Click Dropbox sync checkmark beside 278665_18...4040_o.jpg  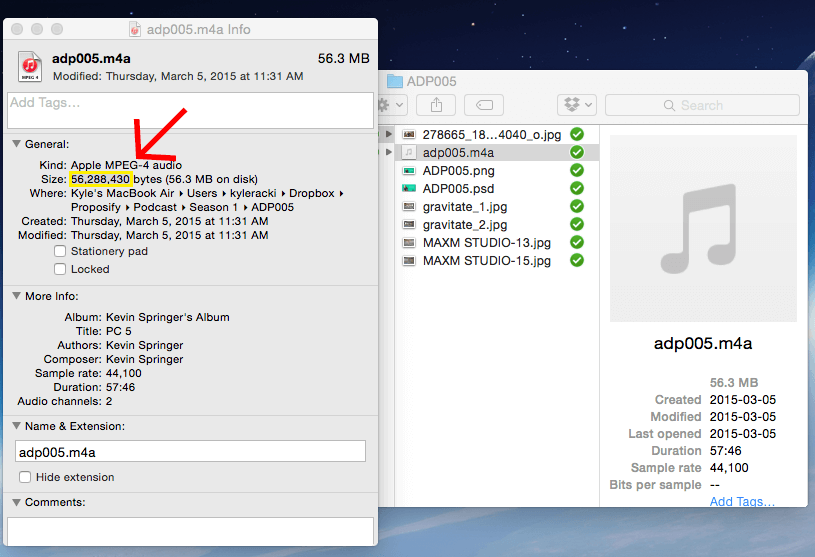pyautogui.click(x=577, y=134)
